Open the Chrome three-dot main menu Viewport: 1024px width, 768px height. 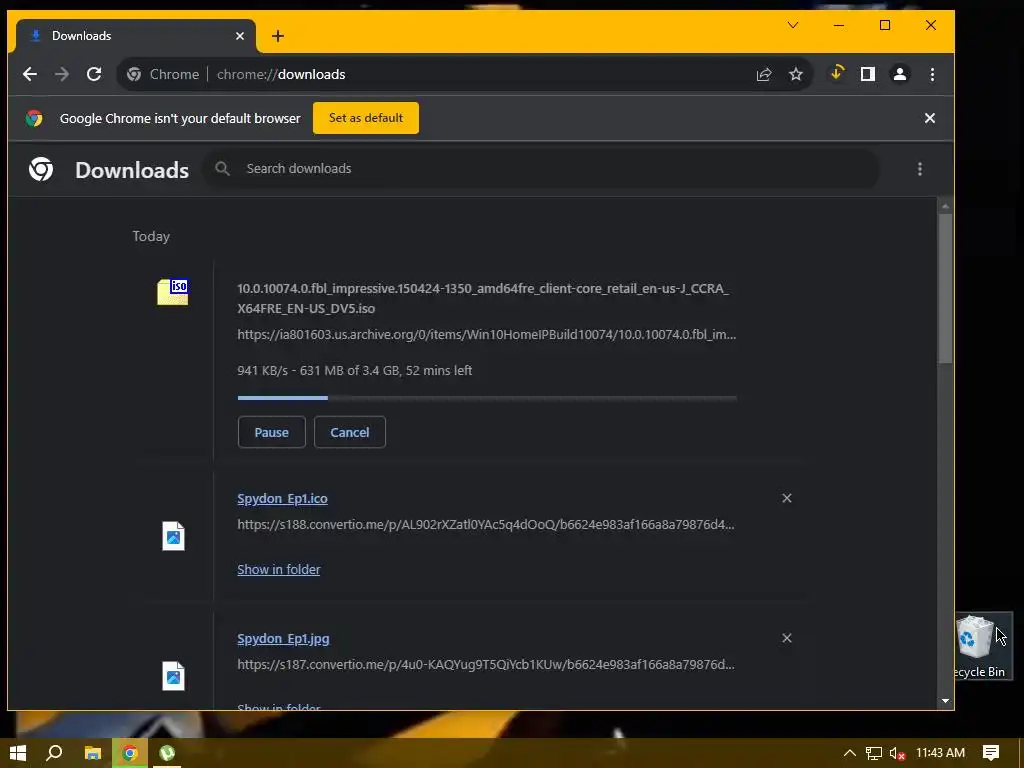pyautogui.click(x=932, y=74)
